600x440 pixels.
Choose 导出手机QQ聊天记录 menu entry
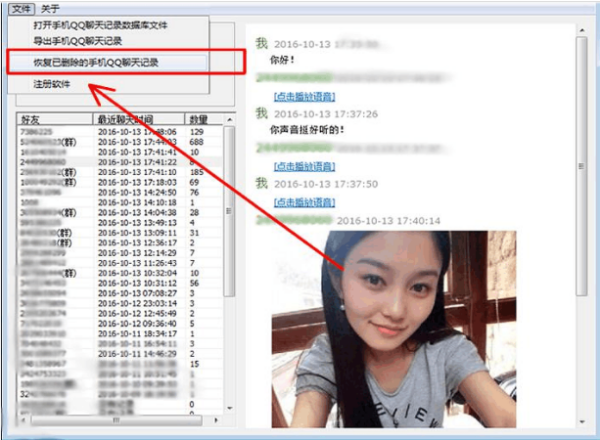click(x=78, y=41)
